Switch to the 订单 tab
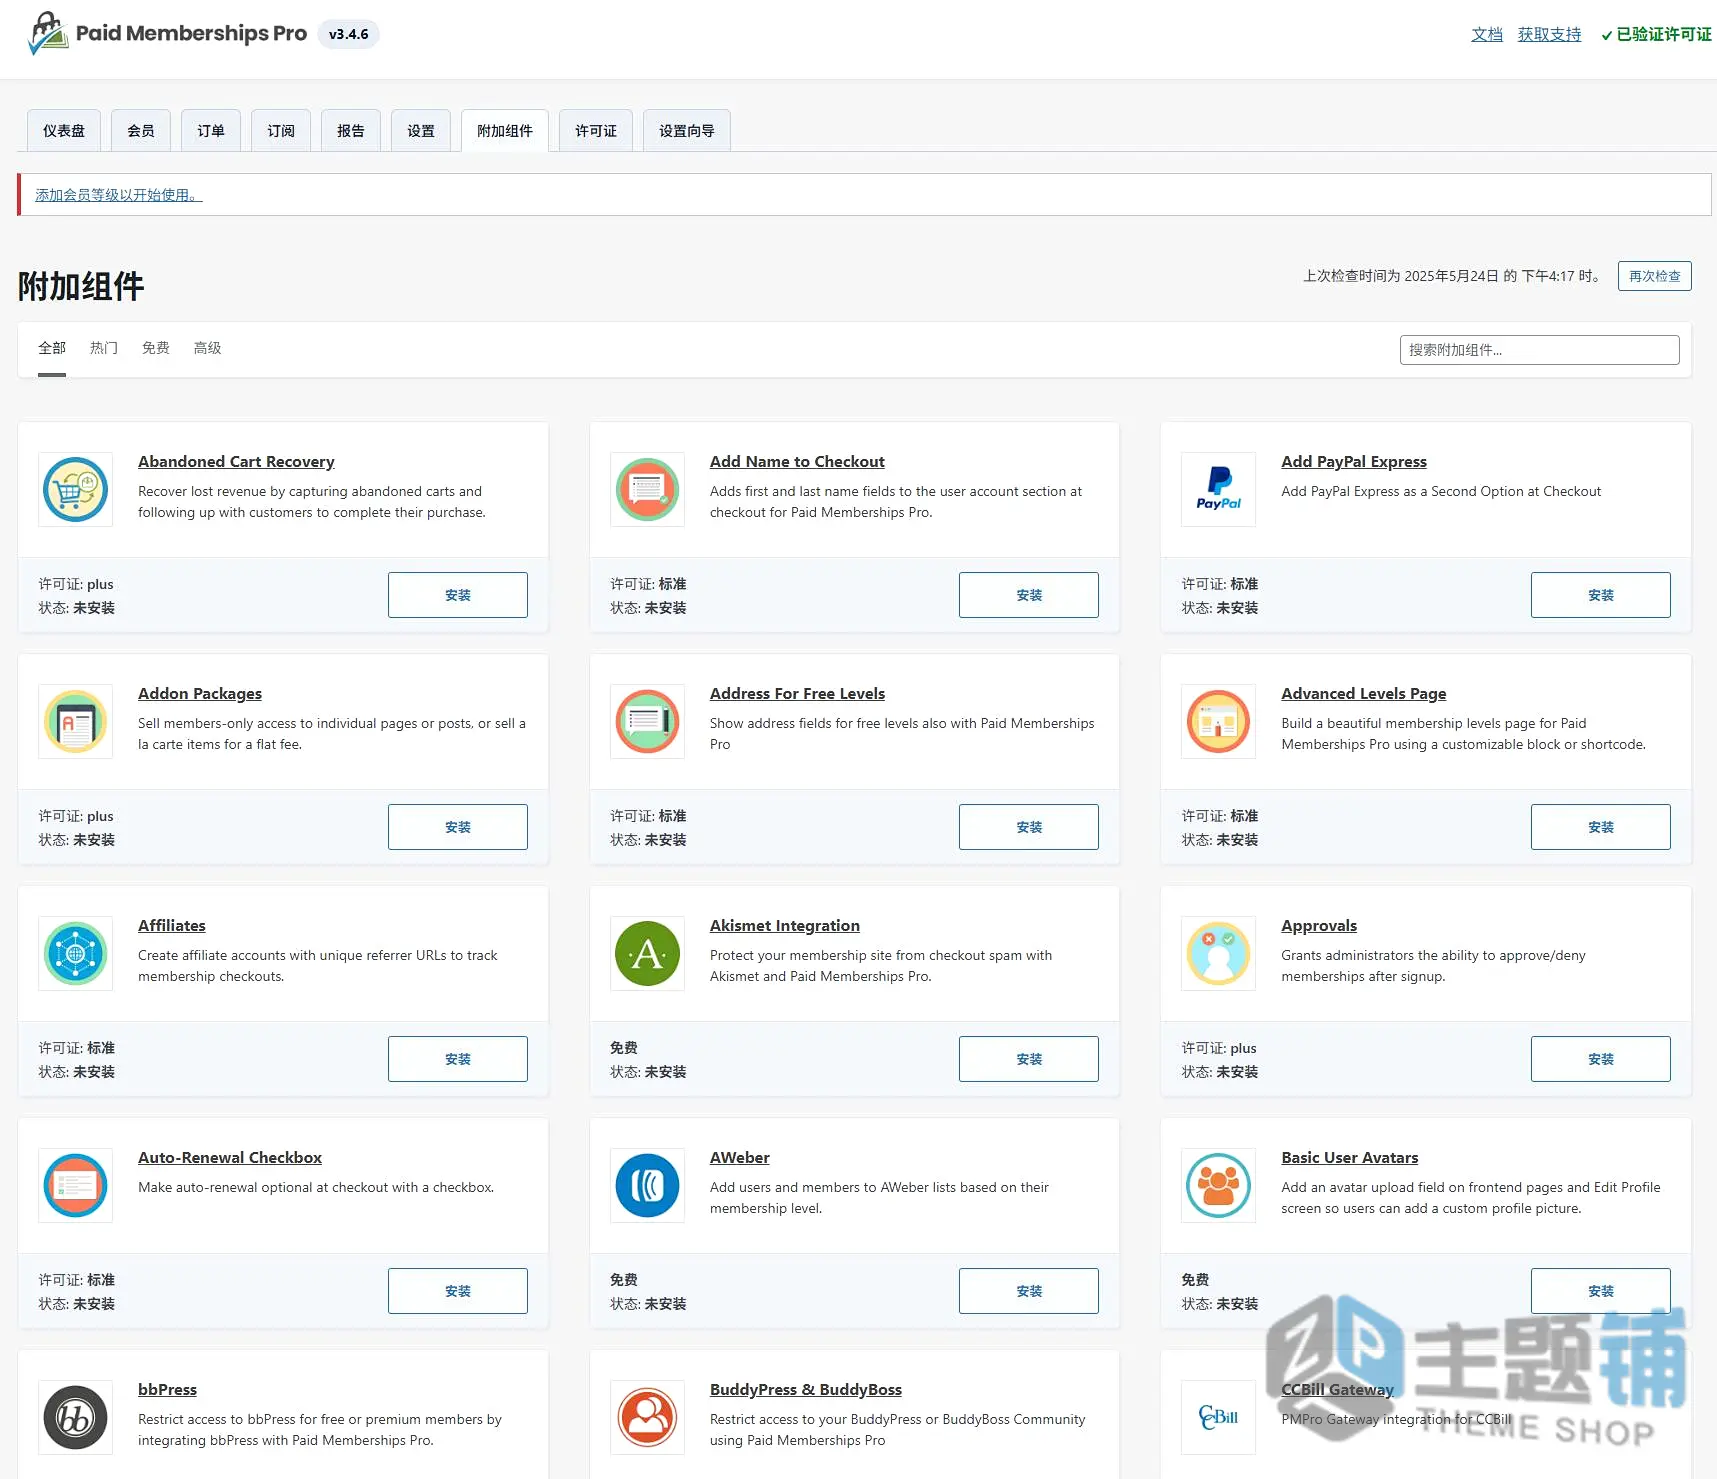This screenshot has height=1479, width=1717. tap(211, 131)
